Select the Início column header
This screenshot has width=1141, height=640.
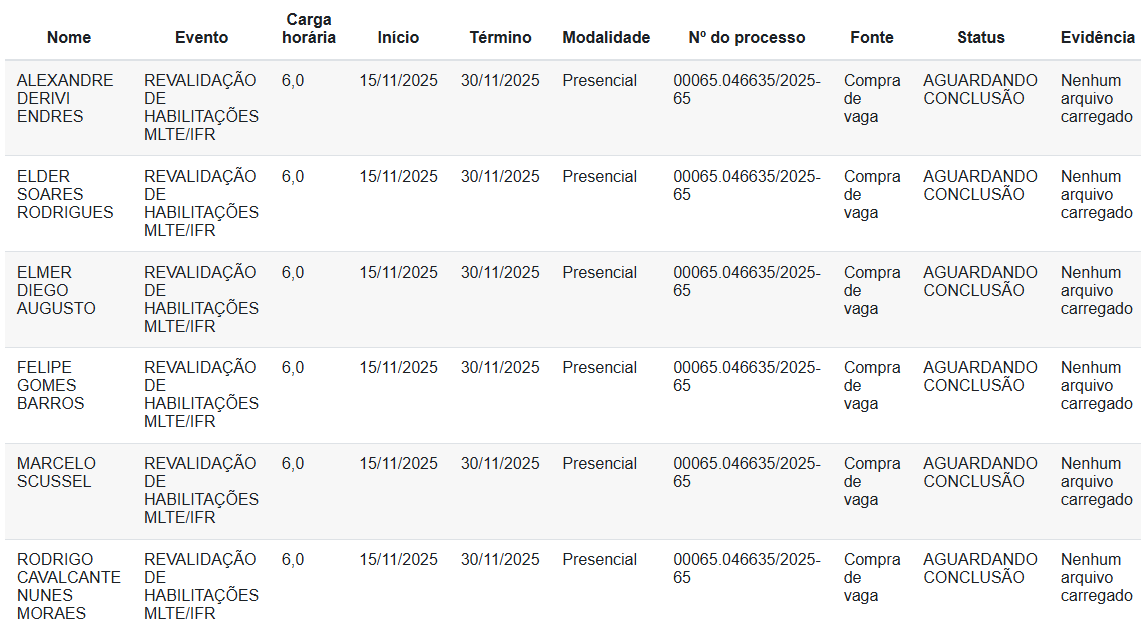[x=398, y=37]
